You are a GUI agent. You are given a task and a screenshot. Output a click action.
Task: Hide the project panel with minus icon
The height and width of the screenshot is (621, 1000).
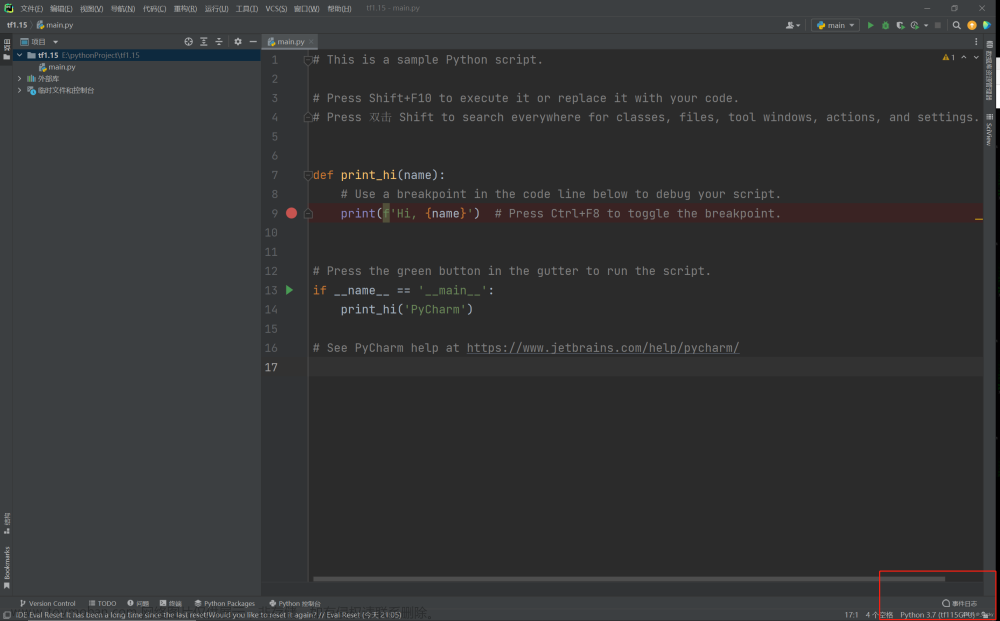253,41
